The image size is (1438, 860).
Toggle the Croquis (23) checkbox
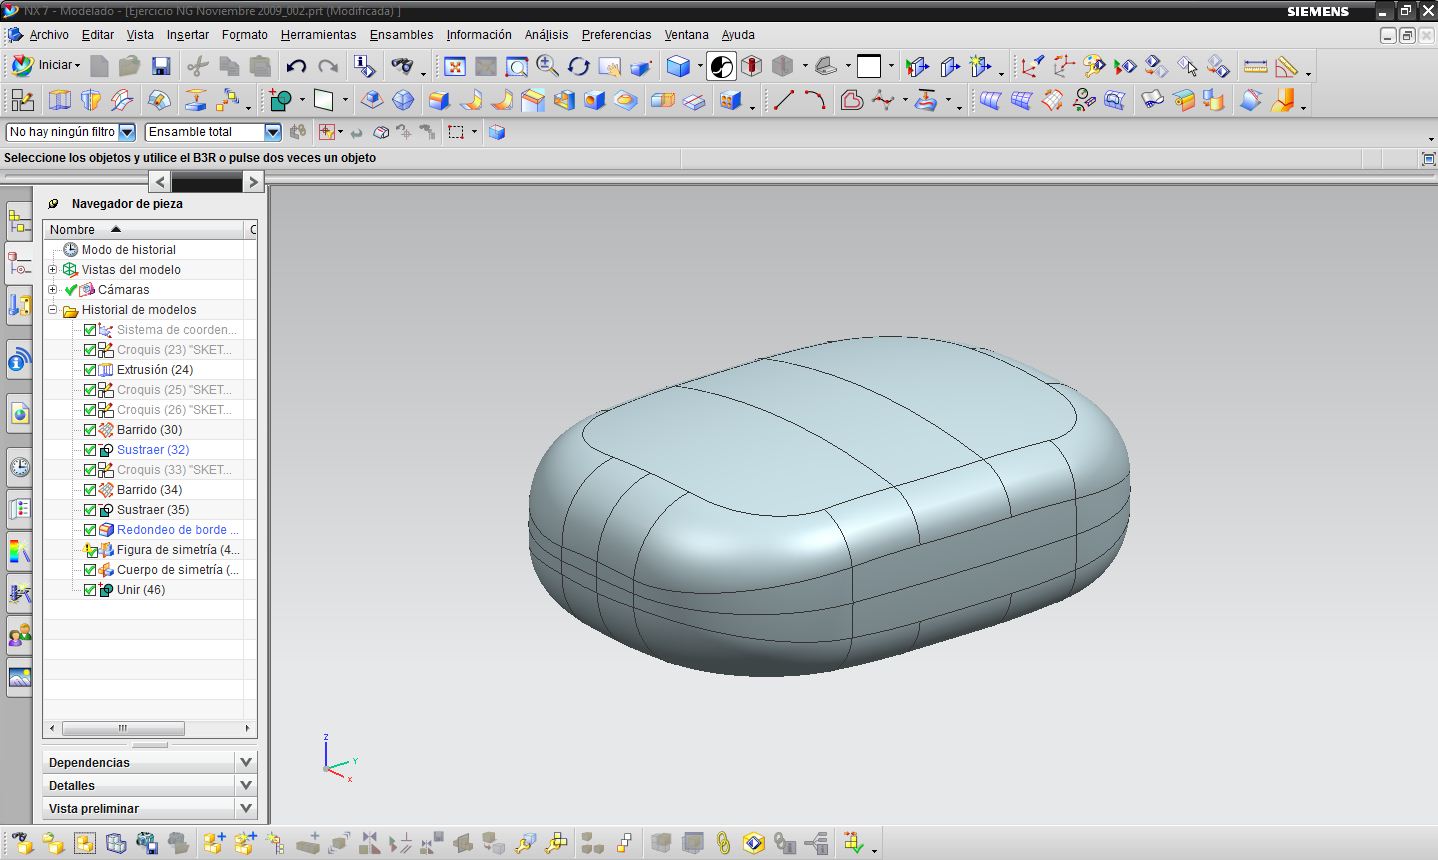pyautogui.click(x=90, y=350)
